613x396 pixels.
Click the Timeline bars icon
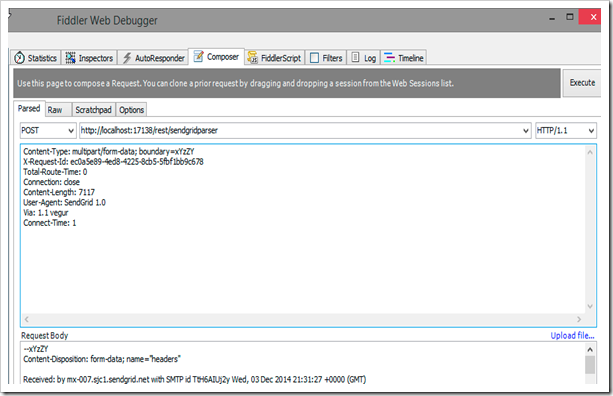[389, 58]
